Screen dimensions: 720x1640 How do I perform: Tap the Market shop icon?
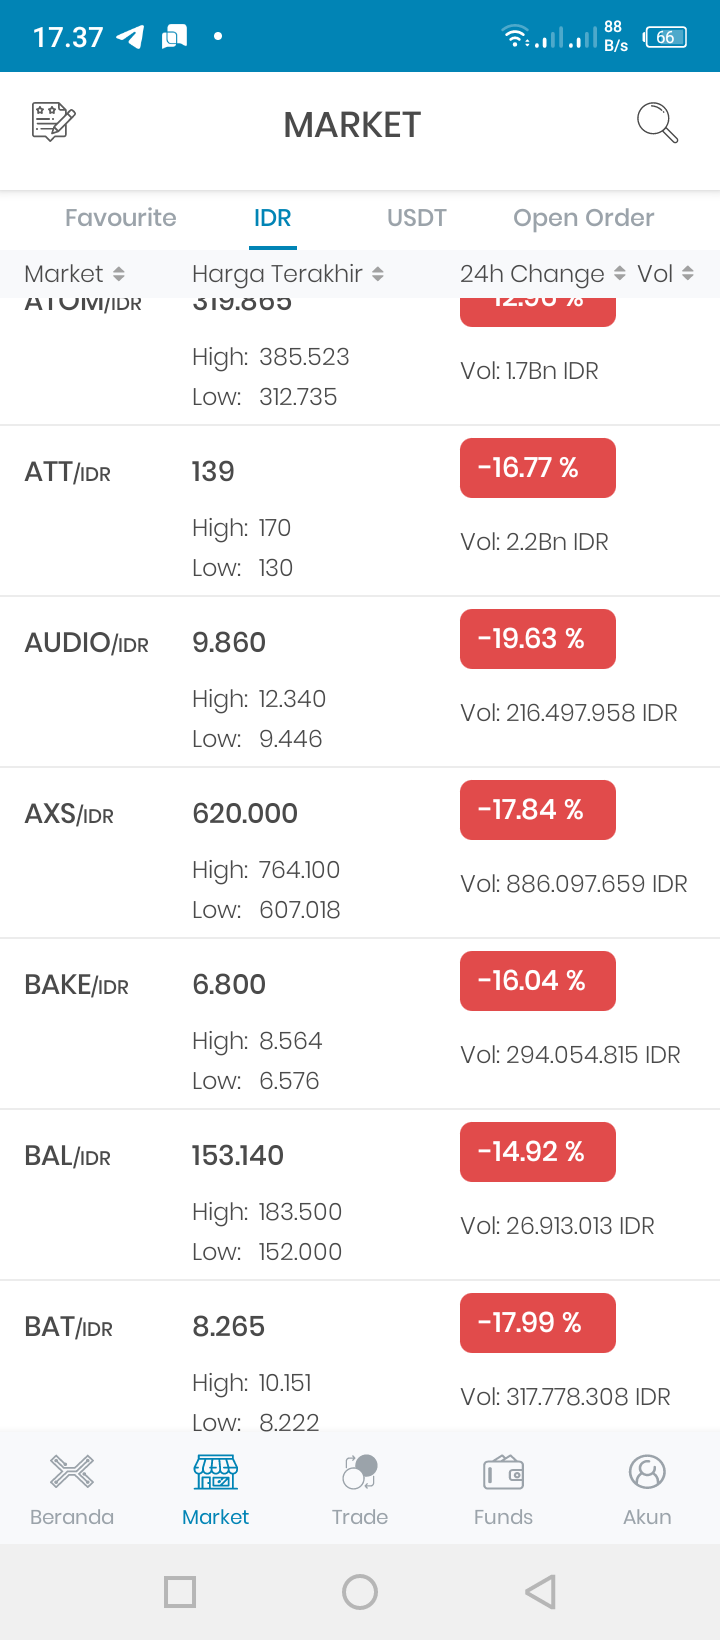click(216, 1472)
